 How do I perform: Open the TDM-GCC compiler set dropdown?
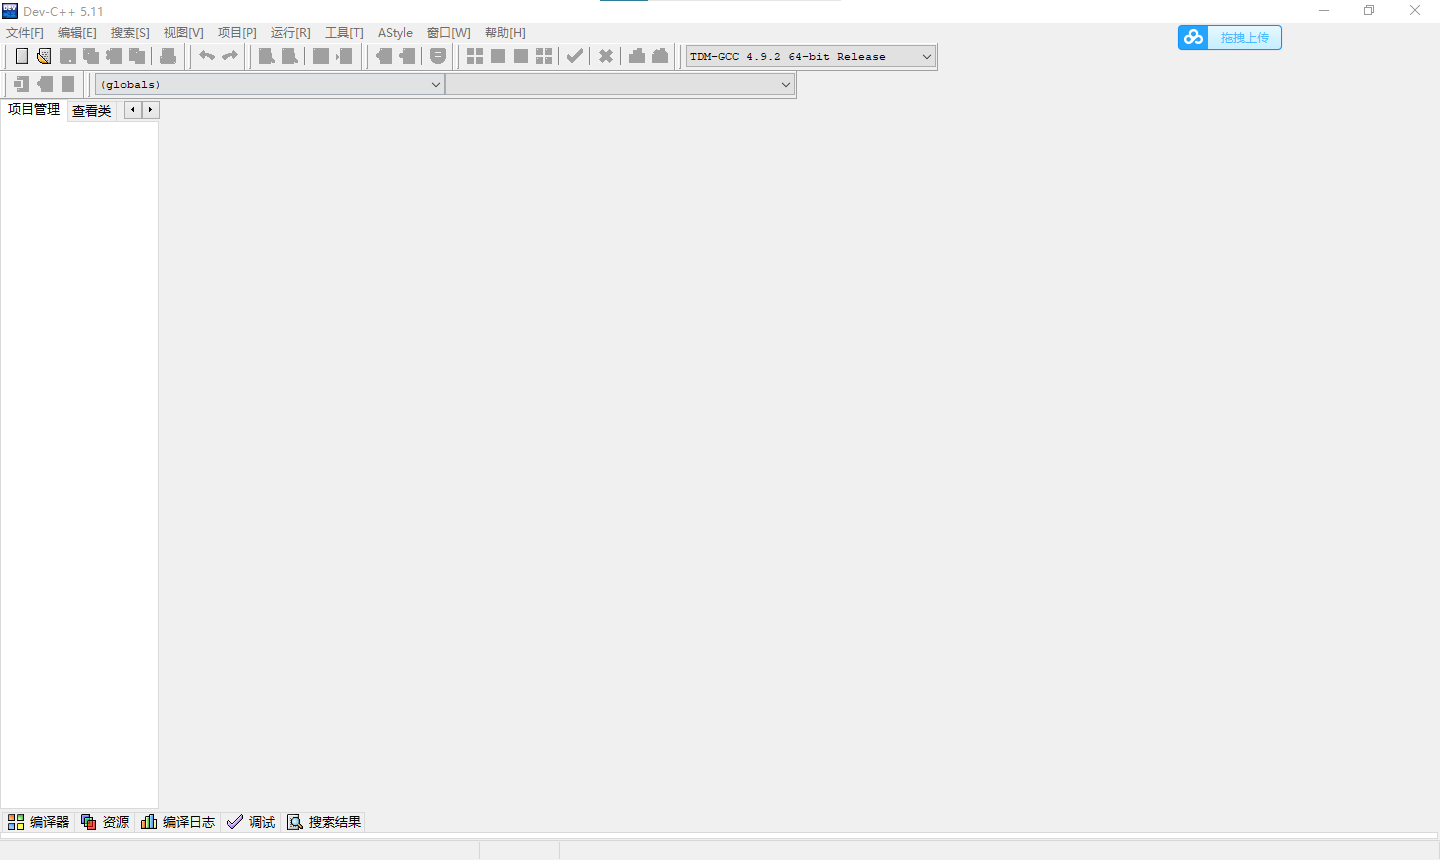click(811, 56)
